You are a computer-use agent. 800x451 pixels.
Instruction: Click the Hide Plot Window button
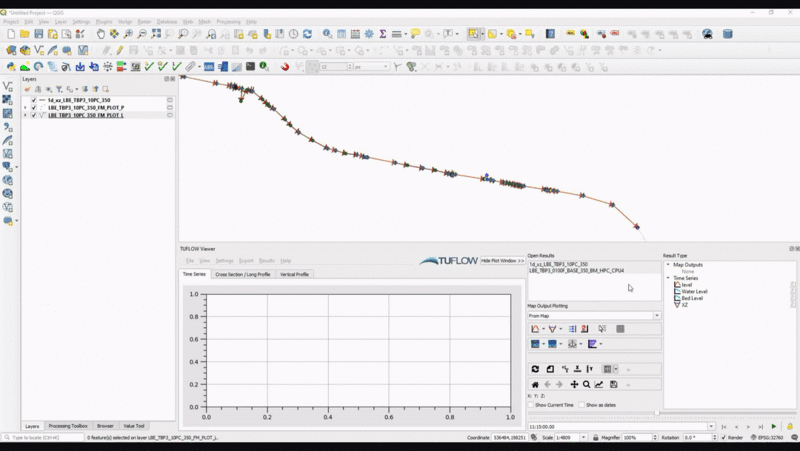pyautogui.click(x=502, y=260)
